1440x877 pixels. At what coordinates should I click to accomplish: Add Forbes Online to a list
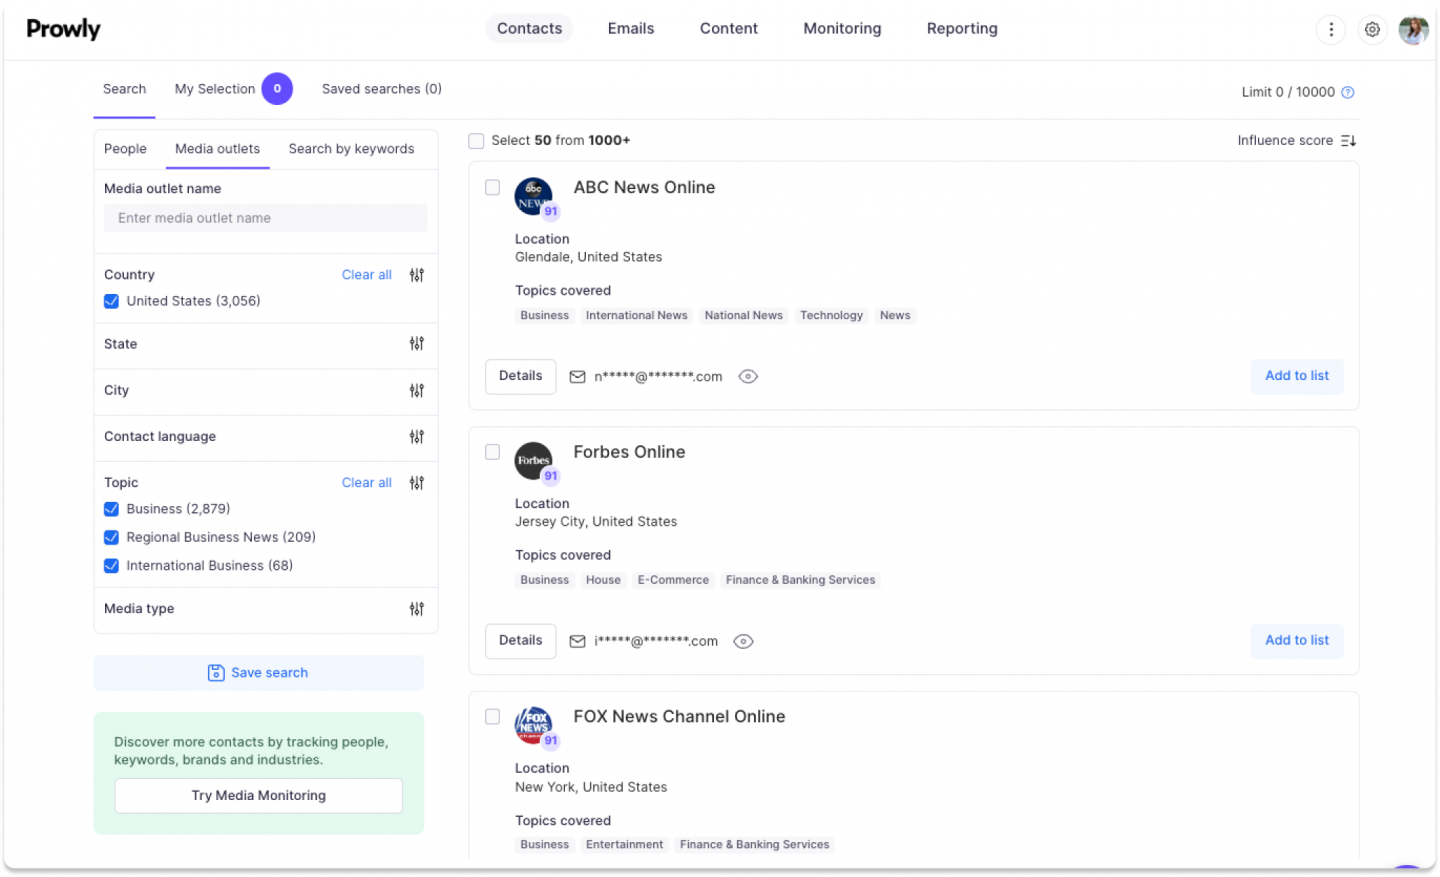point(1296,641)
